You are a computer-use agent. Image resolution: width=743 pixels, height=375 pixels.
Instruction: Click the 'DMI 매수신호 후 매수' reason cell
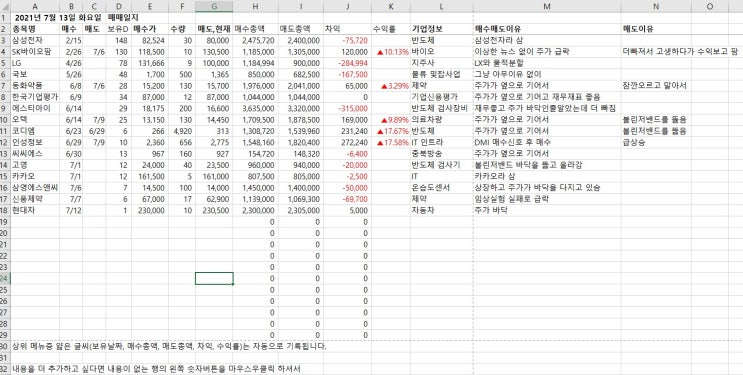(x=547, y=142)
